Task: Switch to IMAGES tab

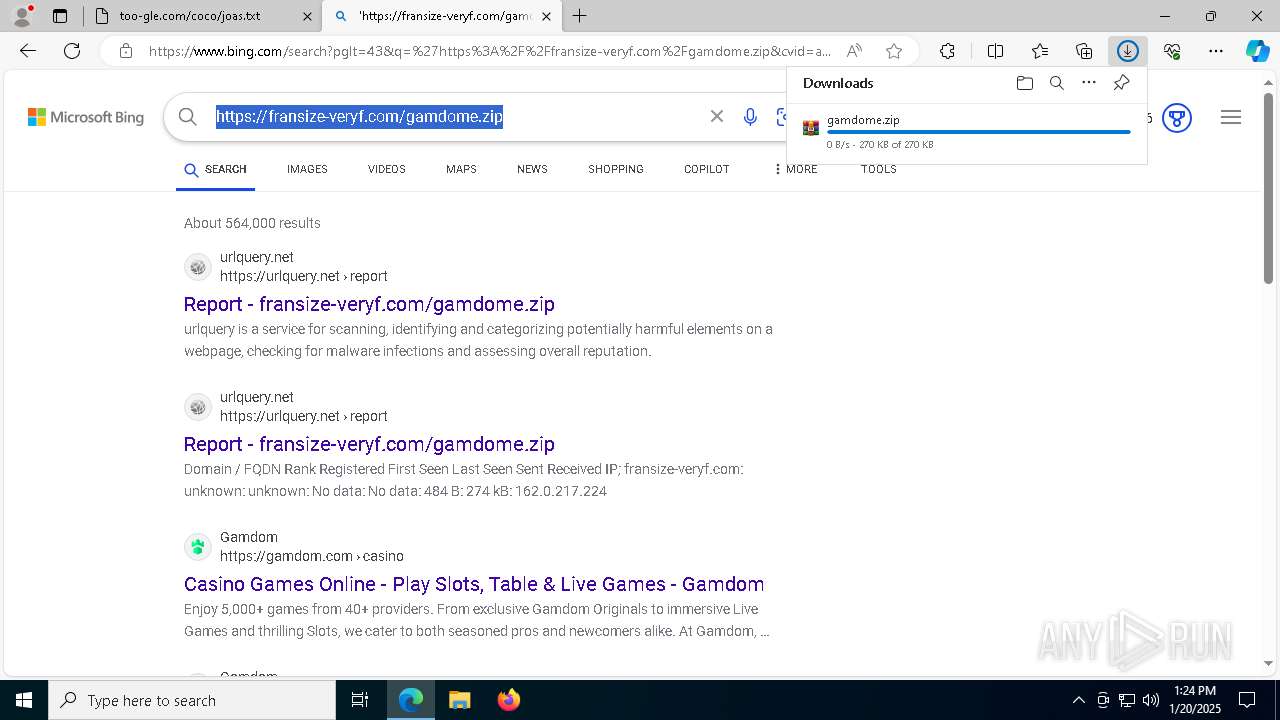Action: tap(307, 169)
